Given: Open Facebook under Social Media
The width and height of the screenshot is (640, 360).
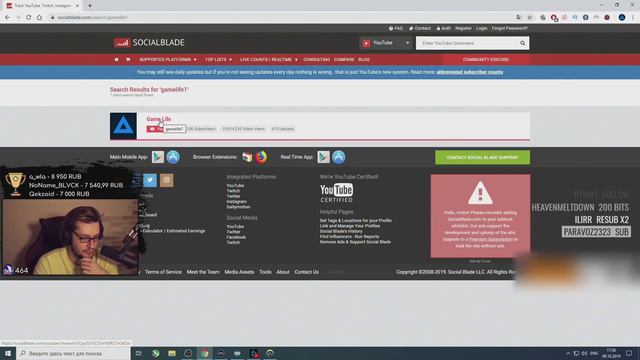Looking at the screenshot, I should pyautogui.click(x=236, y=237).
